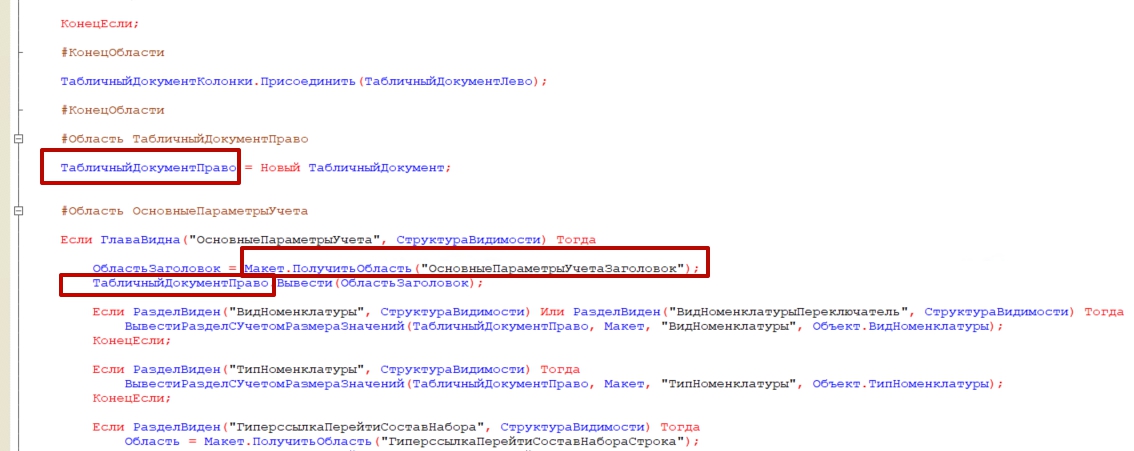1134x451 pixels.
Task: Click the Новый keyword
Action: coord(280,168)
